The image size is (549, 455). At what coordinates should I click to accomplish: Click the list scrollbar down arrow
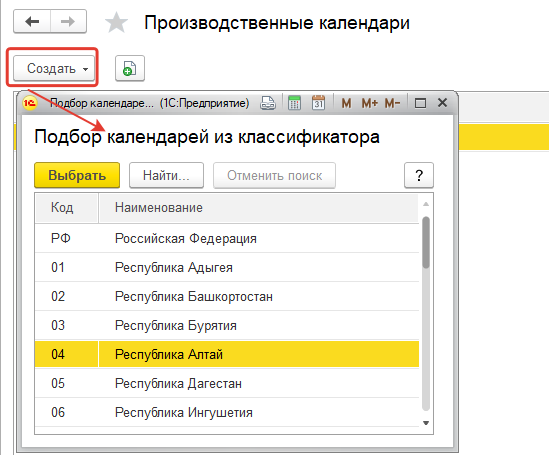pos(426,423)
